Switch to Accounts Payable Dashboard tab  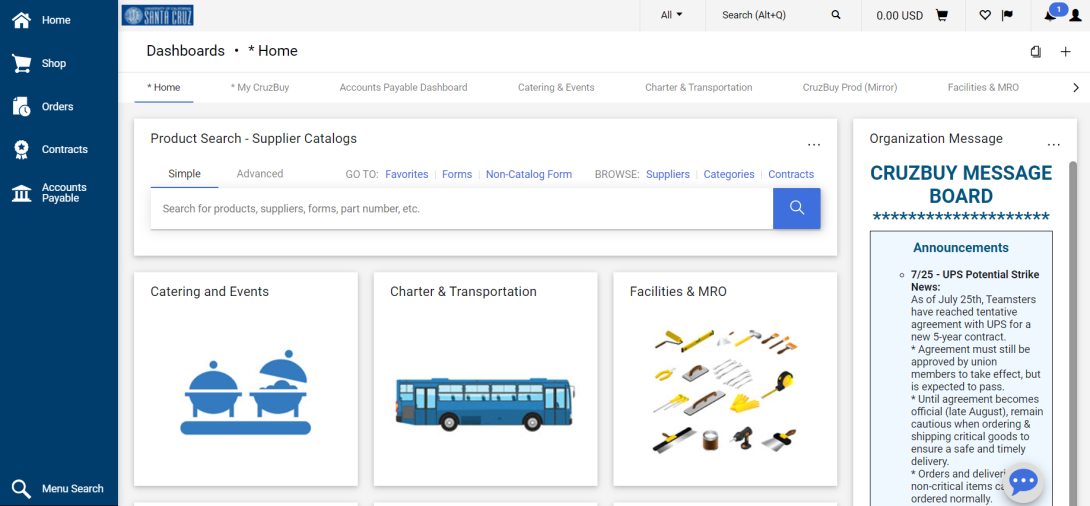403,88
